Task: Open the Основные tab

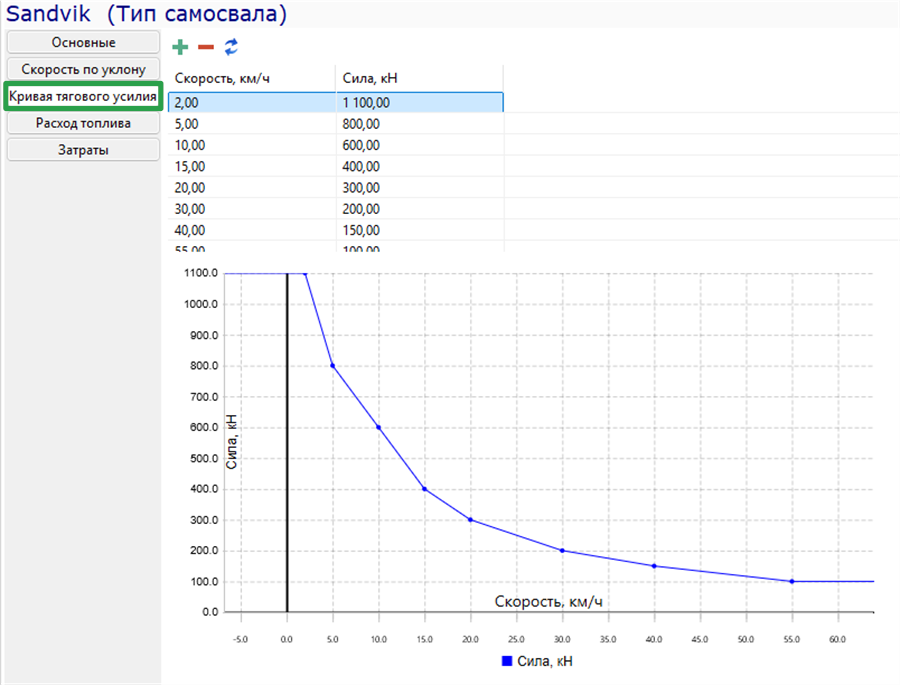Action: click(83, 42)
